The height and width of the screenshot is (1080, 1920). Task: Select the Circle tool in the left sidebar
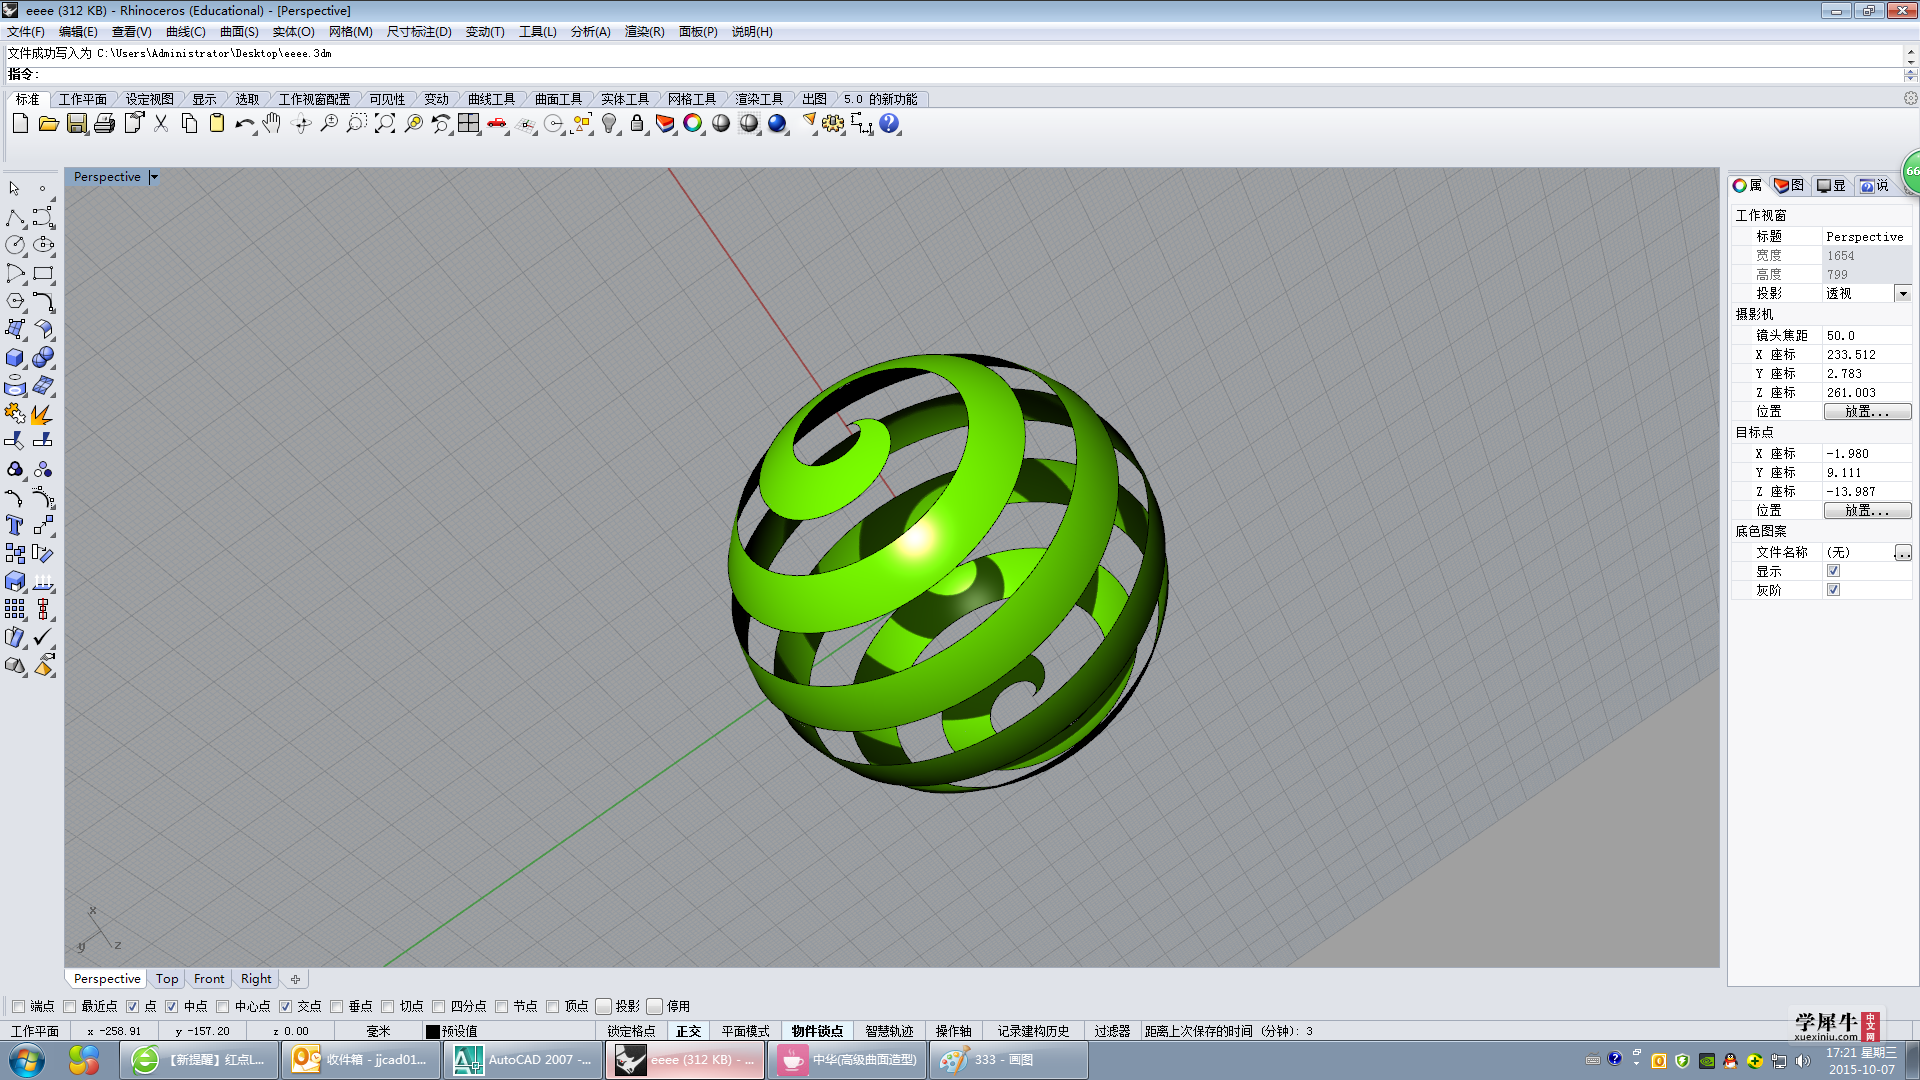tap(15, 245)
